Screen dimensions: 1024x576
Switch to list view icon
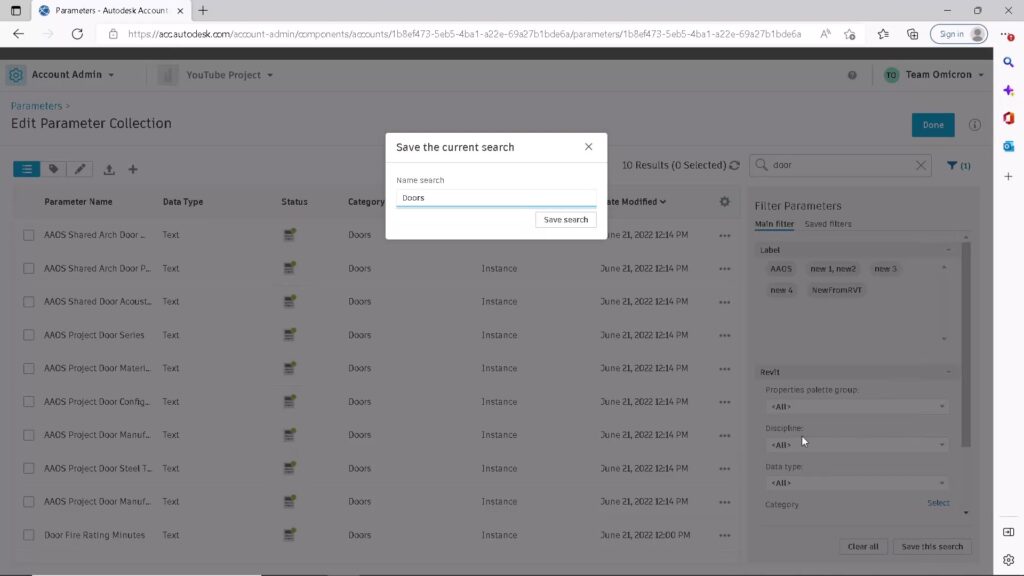pos(27,169)
